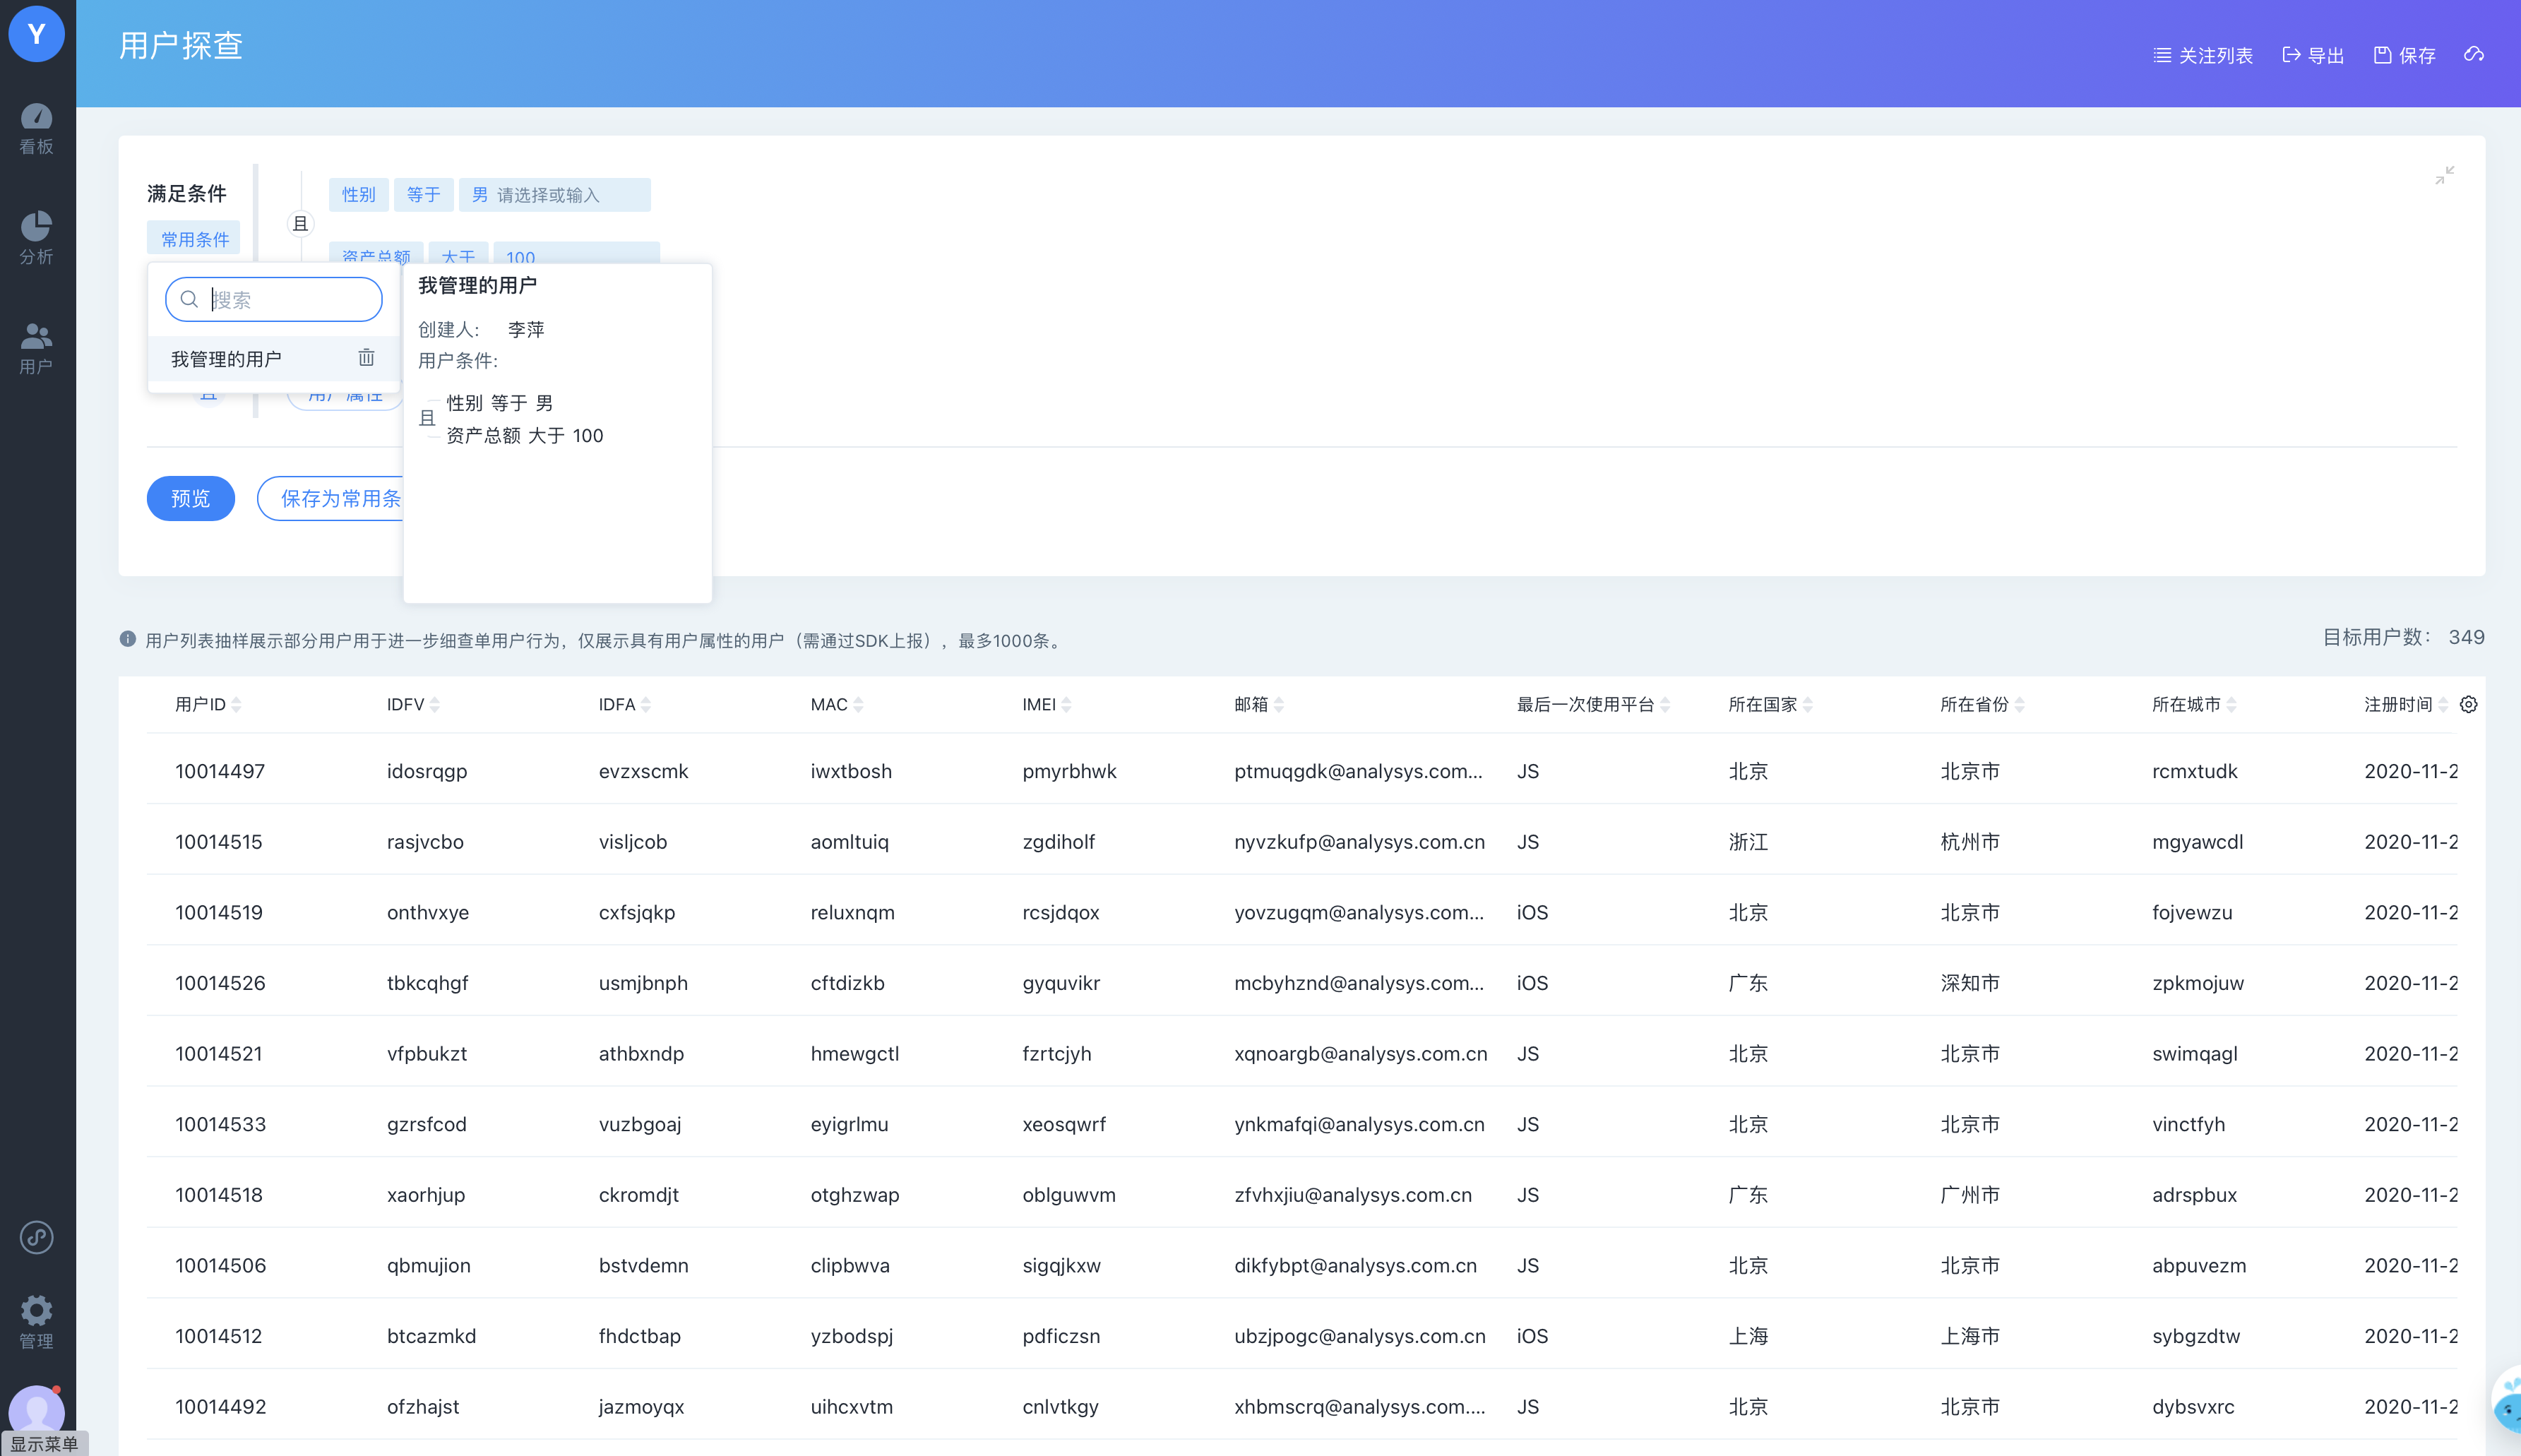The height and width of the screenshot is (1456, 2521).
Task: Delete 我管理的用户 with trash icon
Action: click(x=367, y=358)
